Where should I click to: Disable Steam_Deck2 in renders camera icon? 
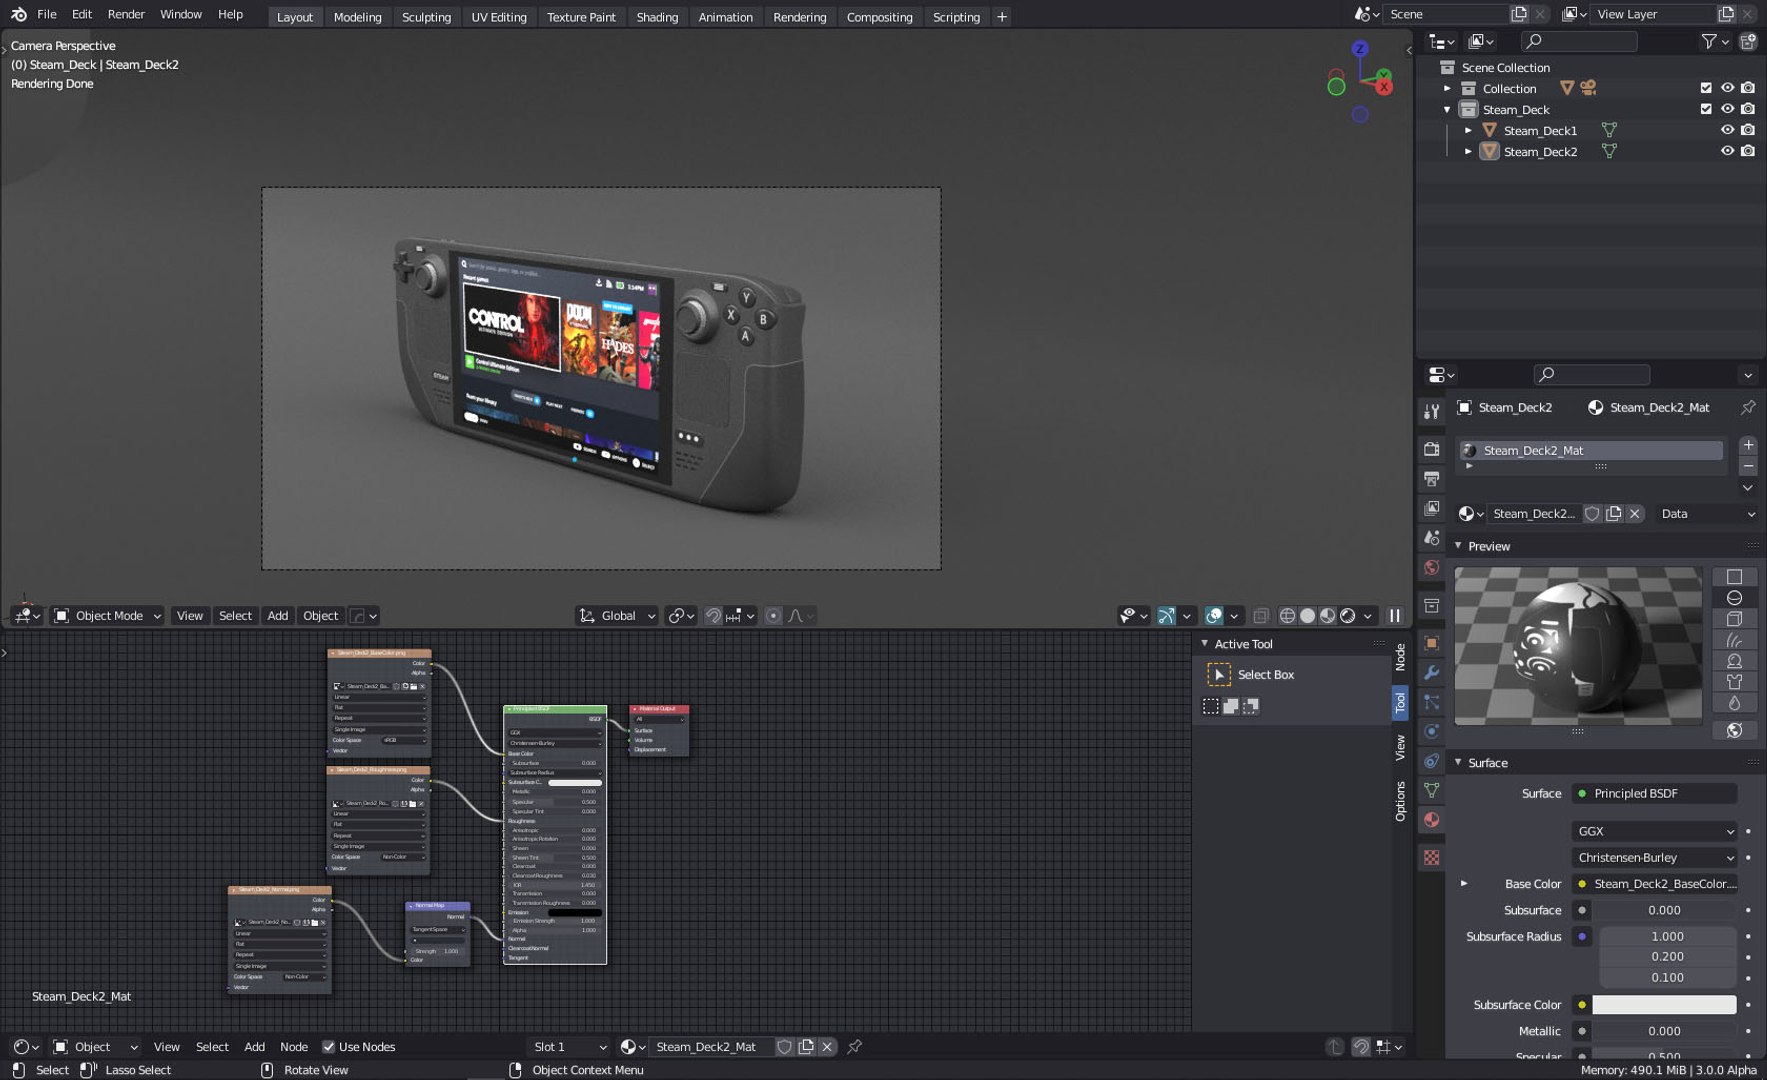tap(1748, 151)
